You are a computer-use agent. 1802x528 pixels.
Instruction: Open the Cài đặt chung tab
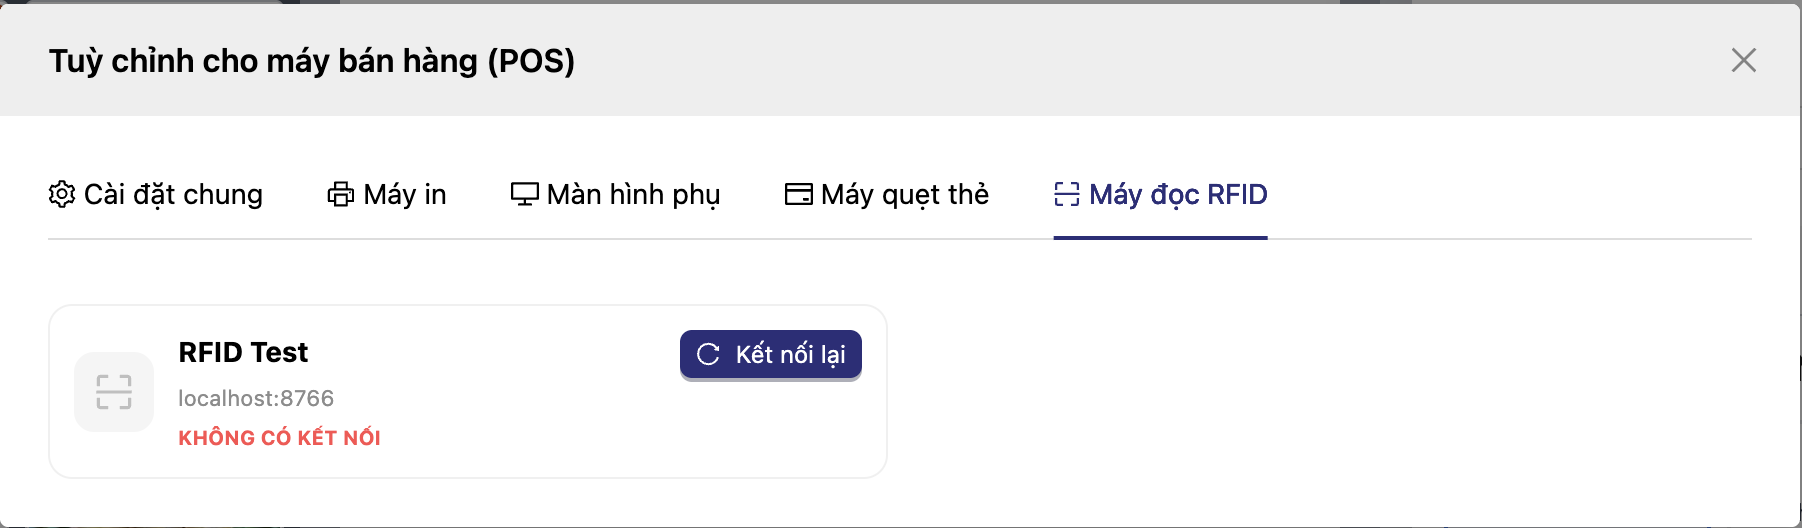(x=173, y=194)
